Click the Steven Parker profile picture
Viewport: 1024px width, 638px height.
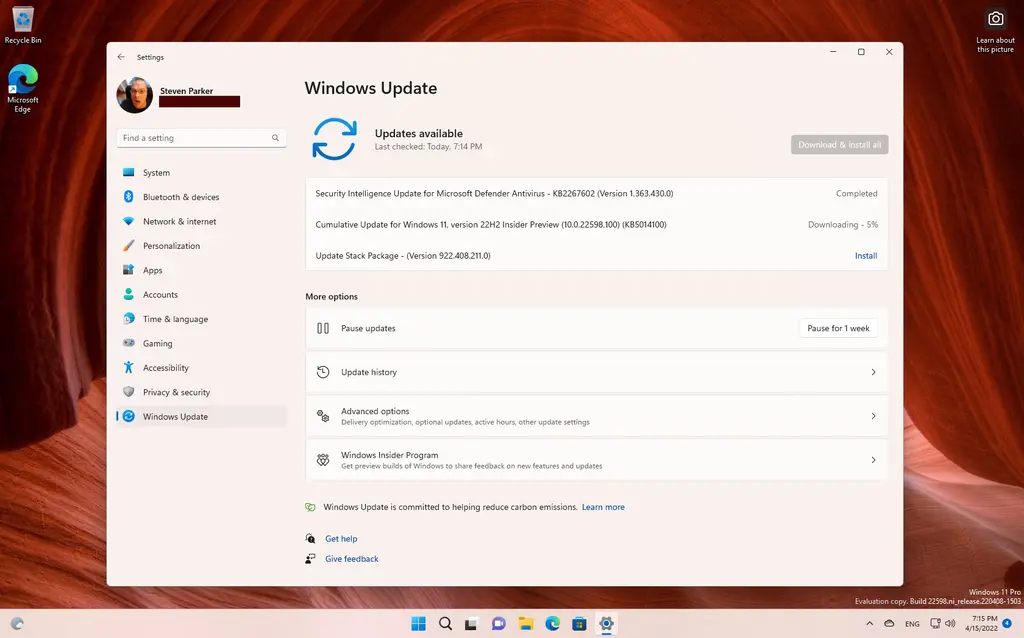pyautogui.click(x=135, y=96)
